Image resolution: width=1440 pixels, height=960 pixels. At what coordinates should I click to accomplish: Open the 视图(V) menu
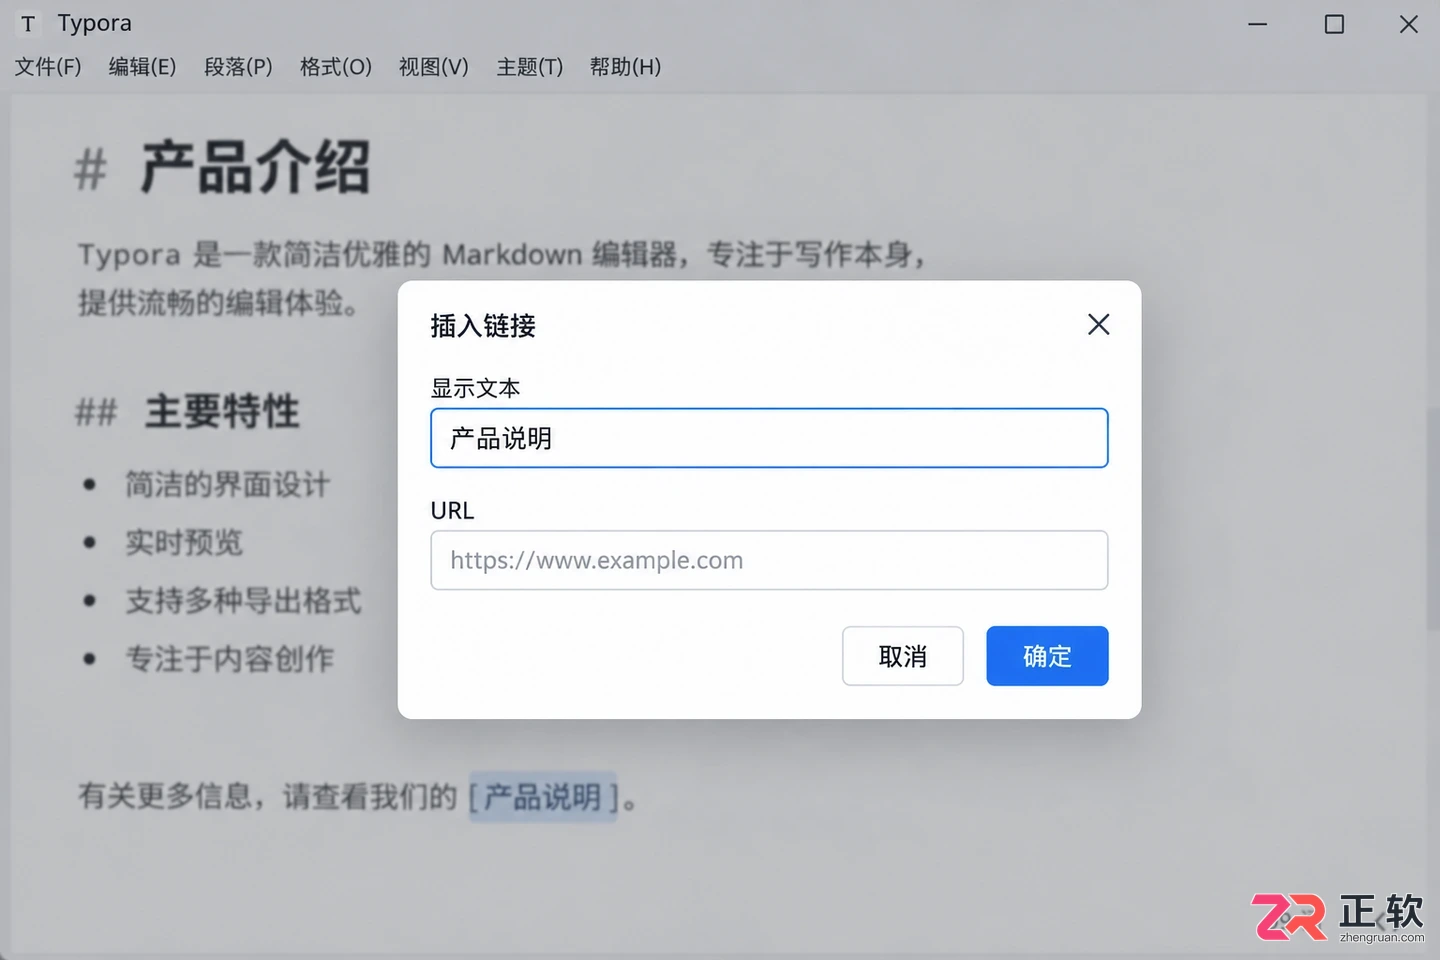[x=434, y=67]
